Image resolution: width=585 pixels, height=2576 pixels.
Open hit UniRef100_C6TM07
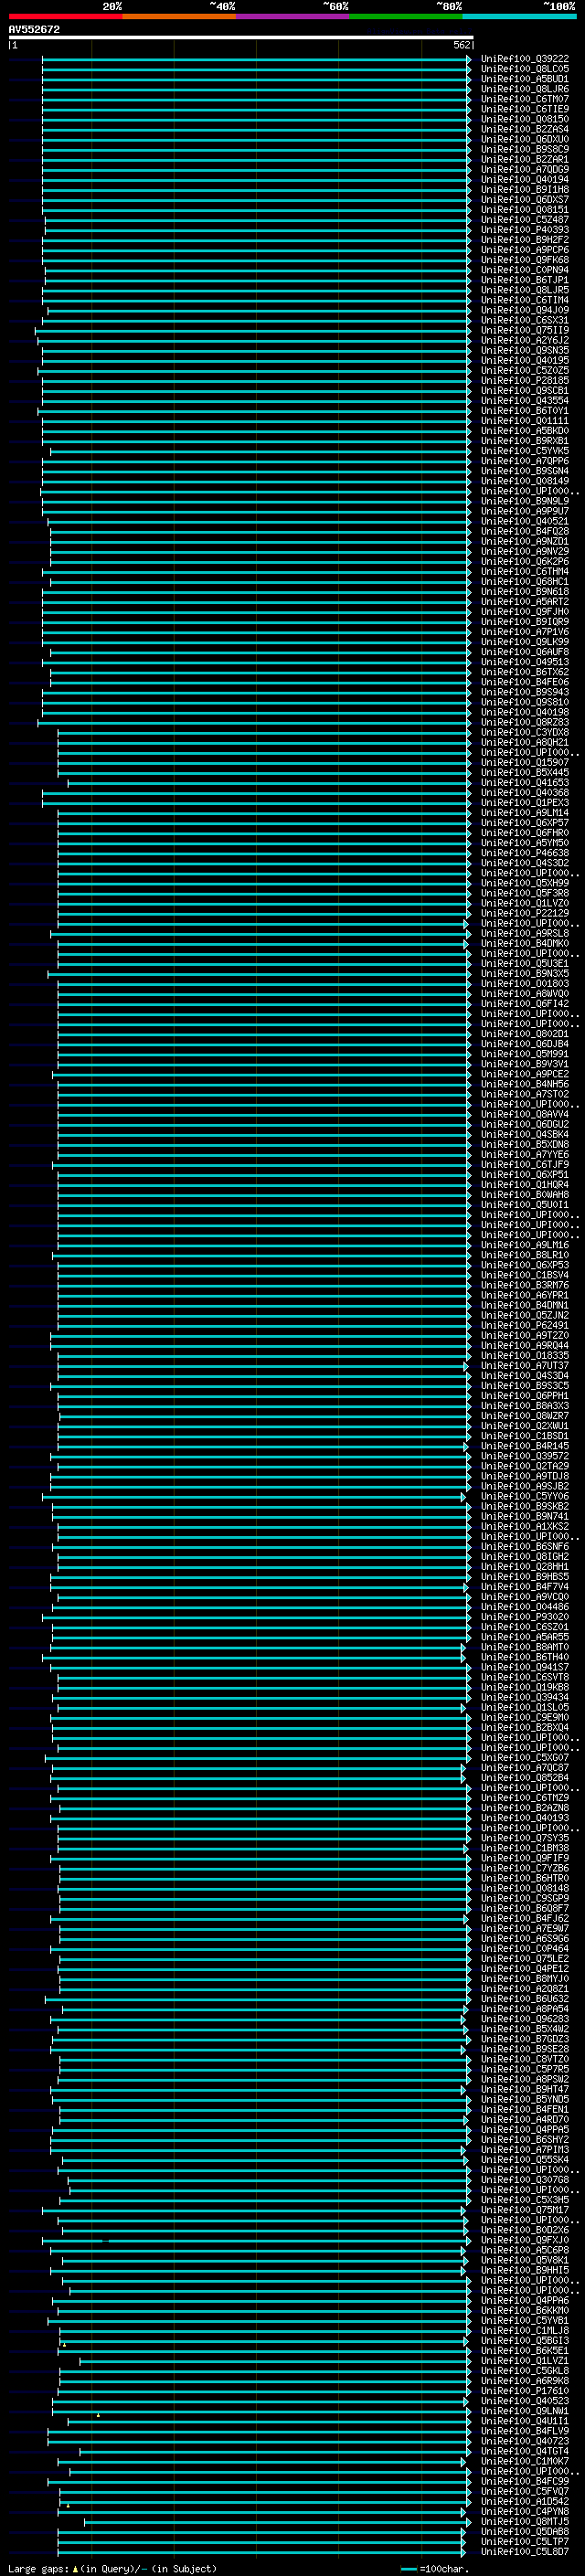(x=525, y=99)
